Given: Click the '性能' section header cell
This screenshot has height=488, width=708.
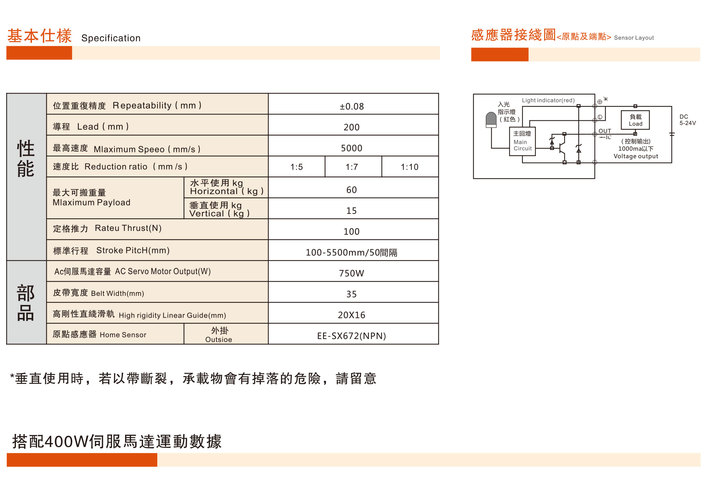Looking at the screenshot, I should click(26, 177).
